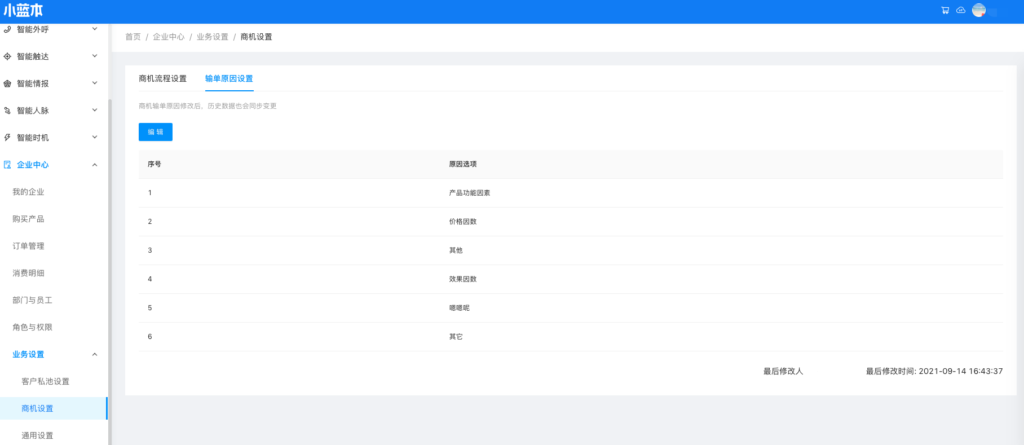Select the 输单原因设置 tab

229,78
